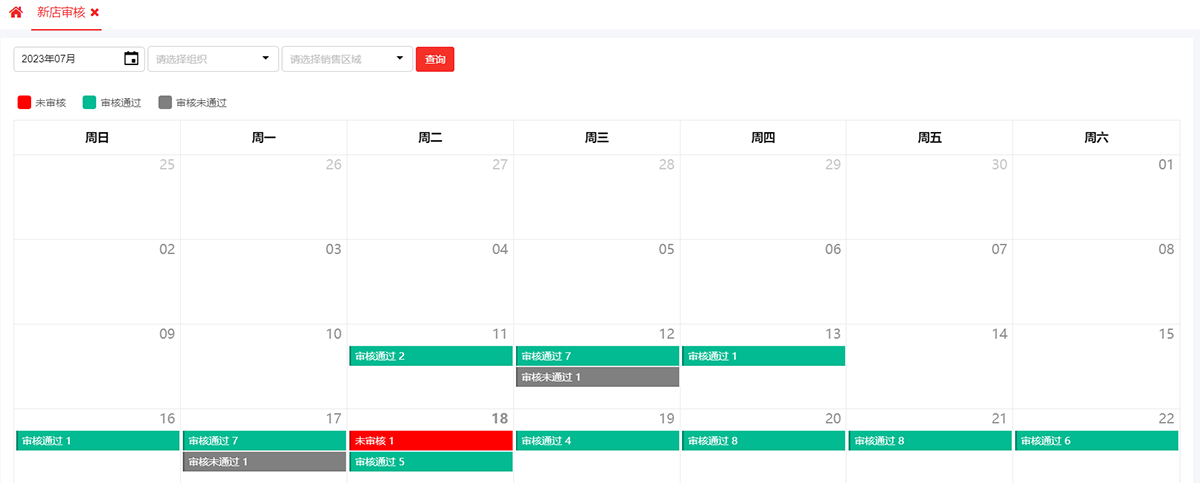This screenshot has width=1200, height=483.
Task: Open 审核通过 1 event on the 13th
Action: click(x=763, y=356)
